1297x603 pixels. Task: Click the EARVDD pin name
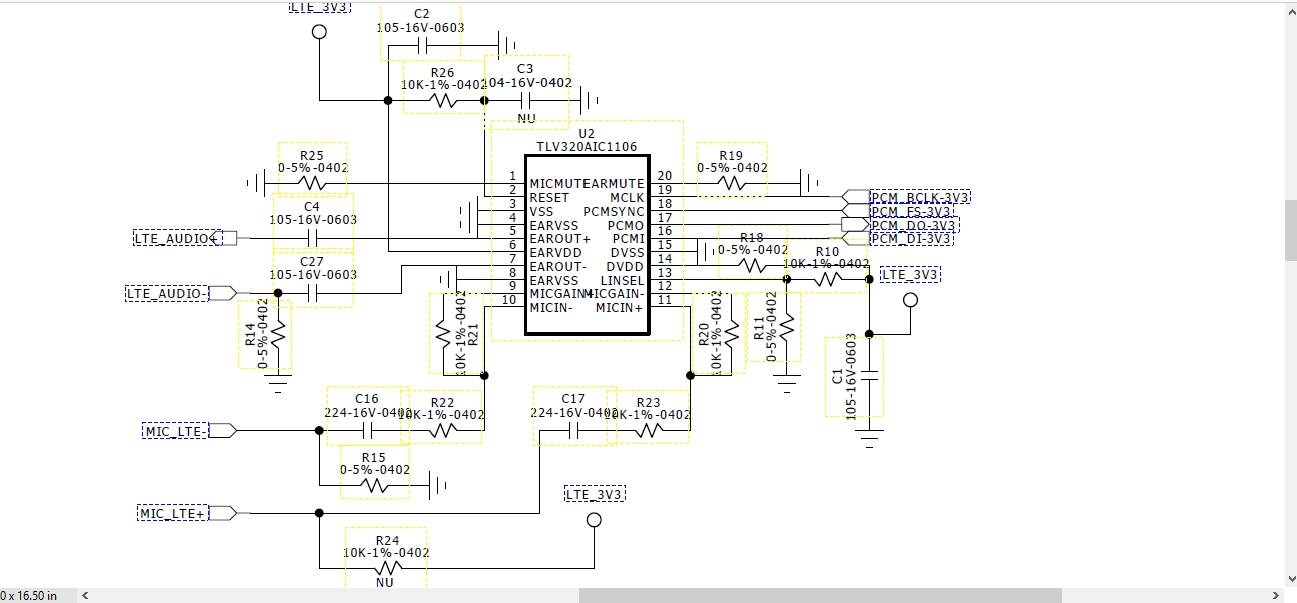[x=555, y=253]
